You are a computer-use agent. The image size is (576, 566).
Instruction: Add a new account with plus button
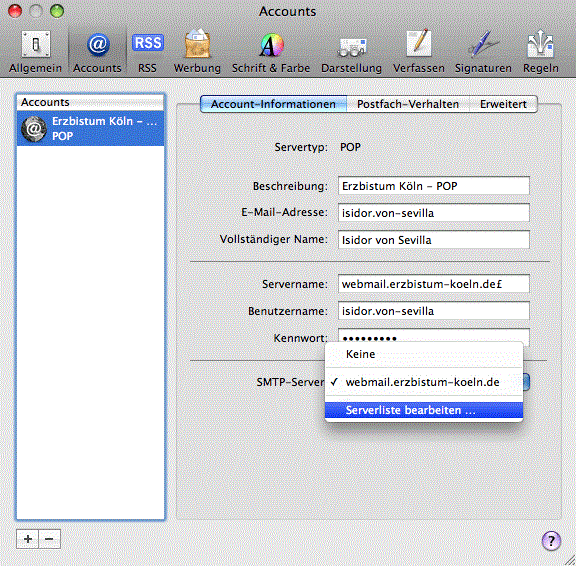[28, 539]
